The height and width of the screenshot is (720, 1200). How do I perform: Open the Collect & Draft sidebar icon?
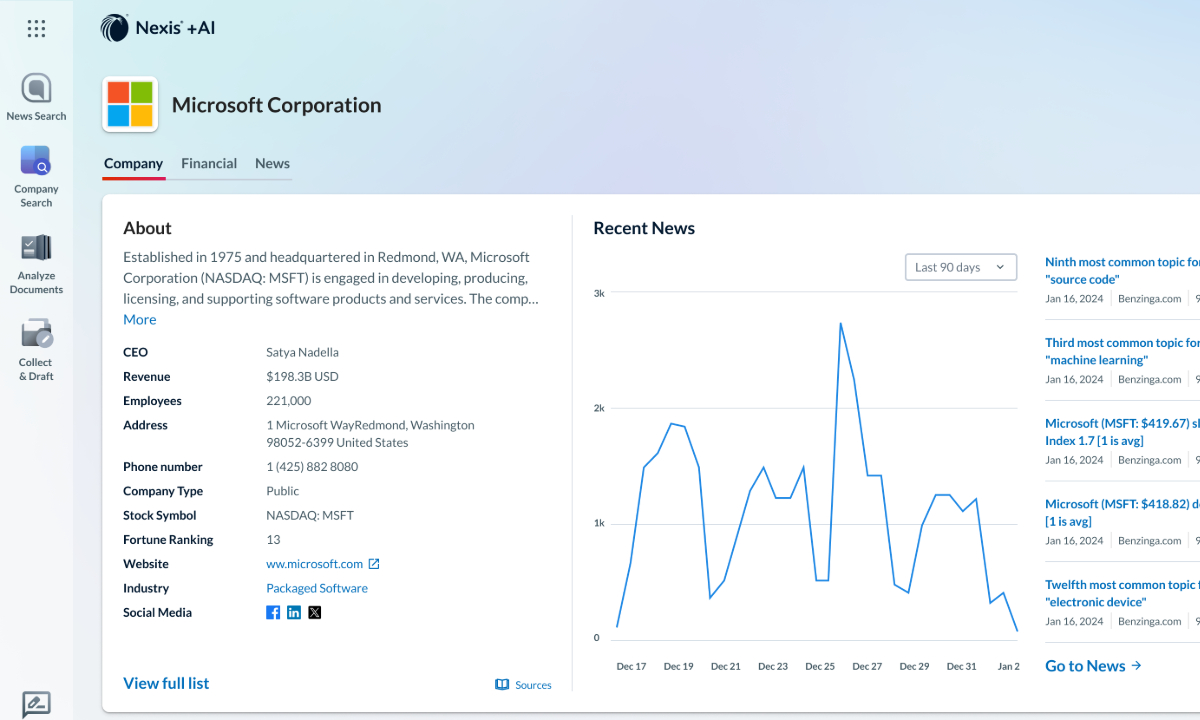pos(36,334)
